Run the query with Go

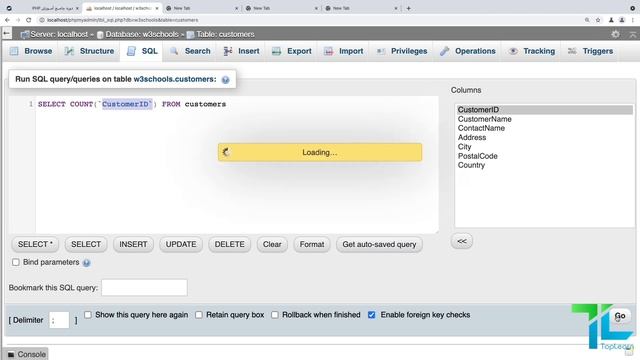pyautogui.click(x=620, y=316)
